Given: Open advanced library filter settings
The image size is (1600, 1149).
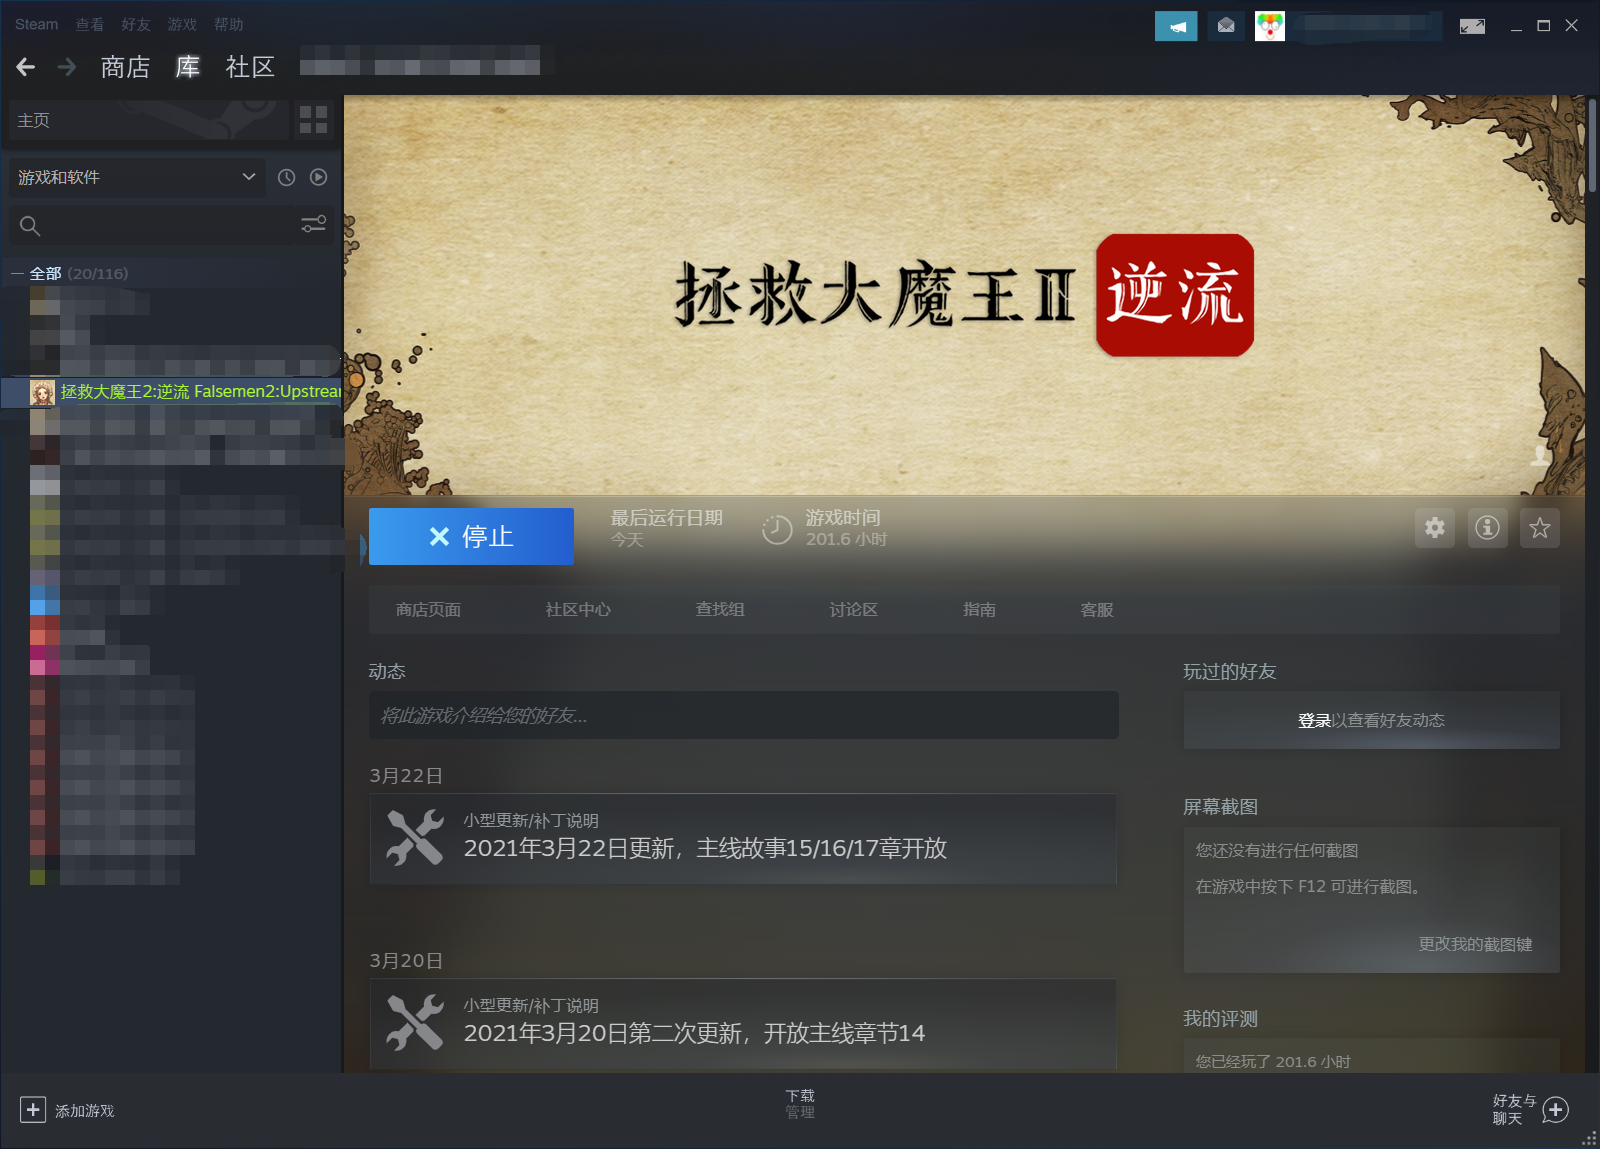Looking at the screenshot, I should tap(314, 224).
